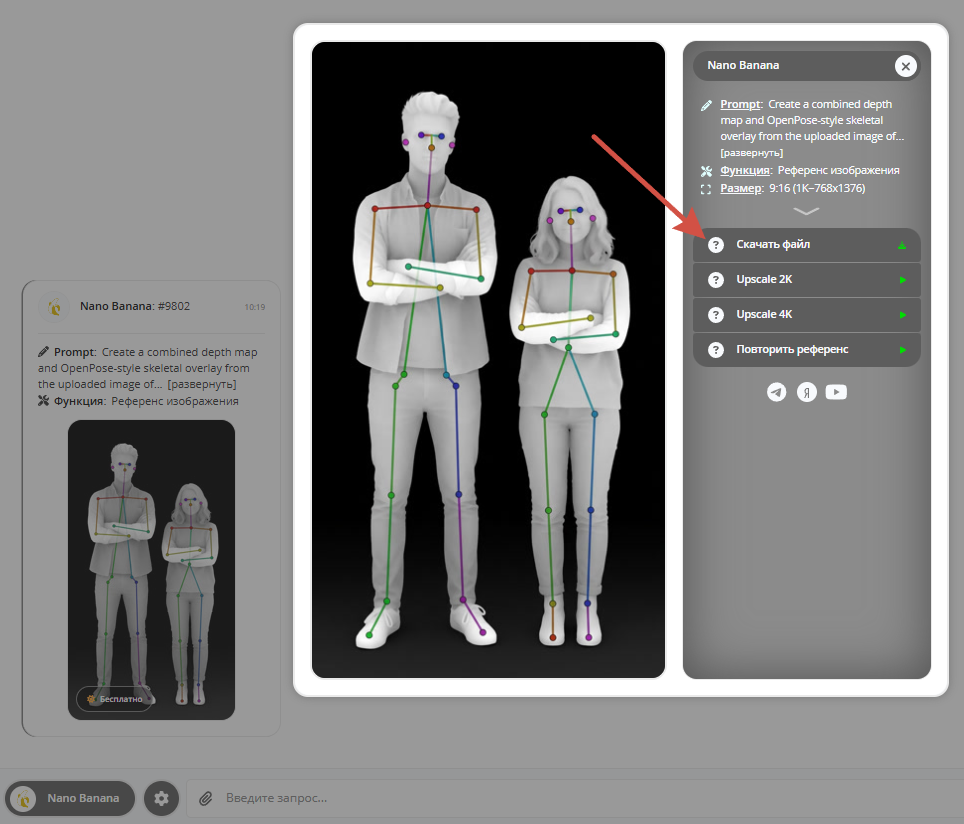Click the Prompt link in side panel
The image size is (964, 824).
point(740,104)
